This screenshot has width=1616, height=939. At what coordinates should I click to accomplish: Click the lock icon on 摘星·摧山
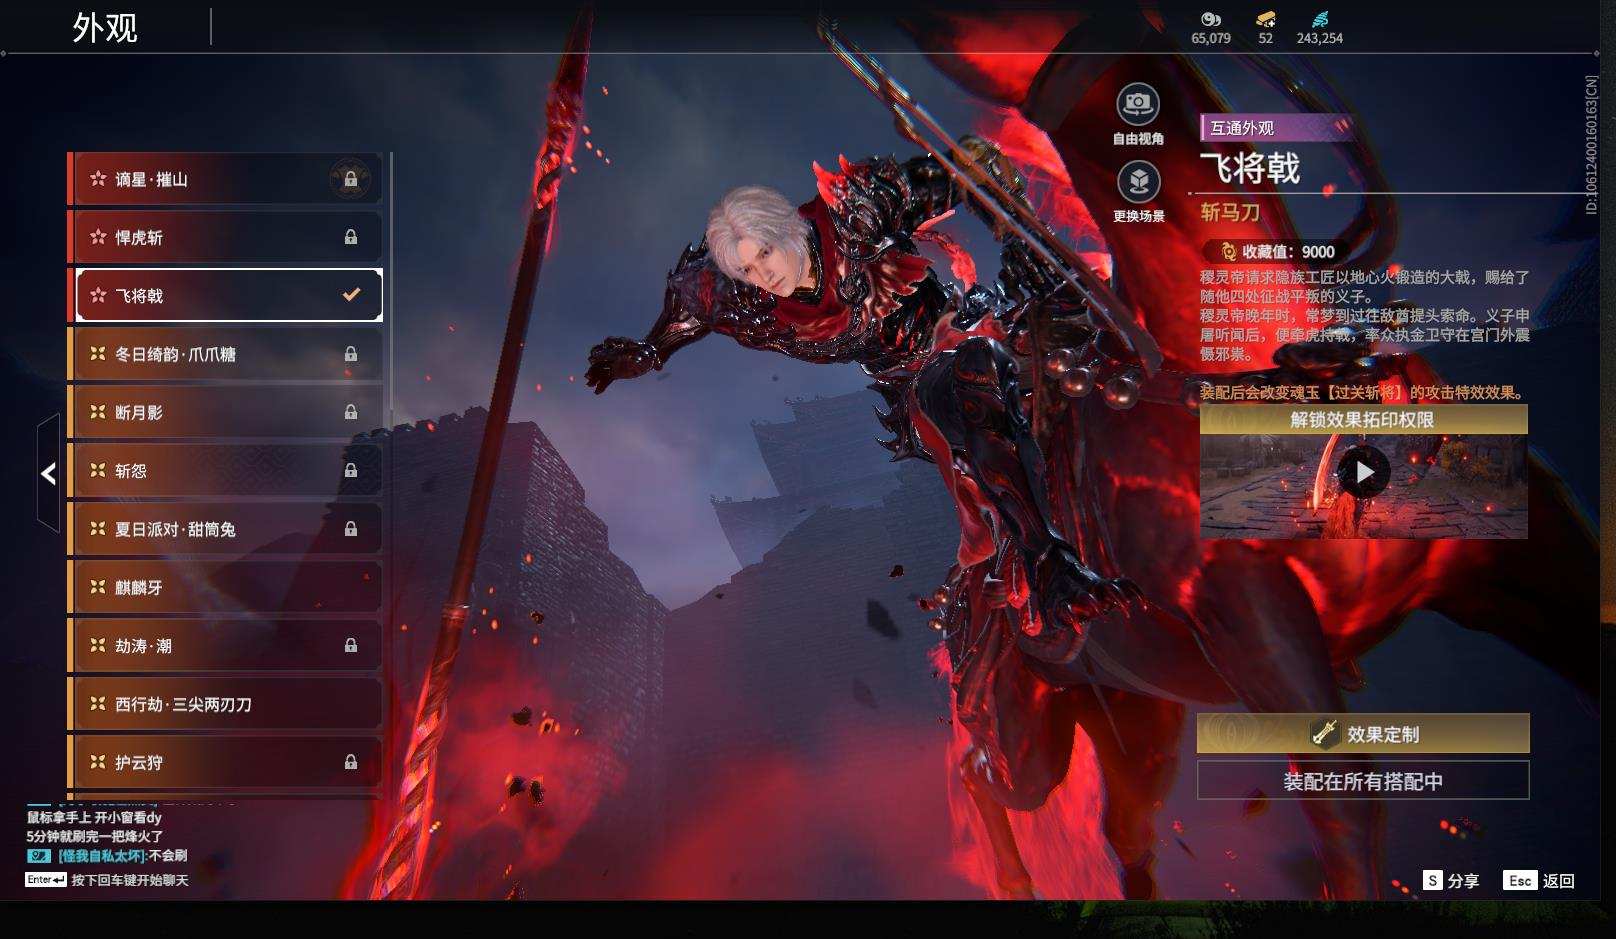pyautogui.click(x=351, y=179)
